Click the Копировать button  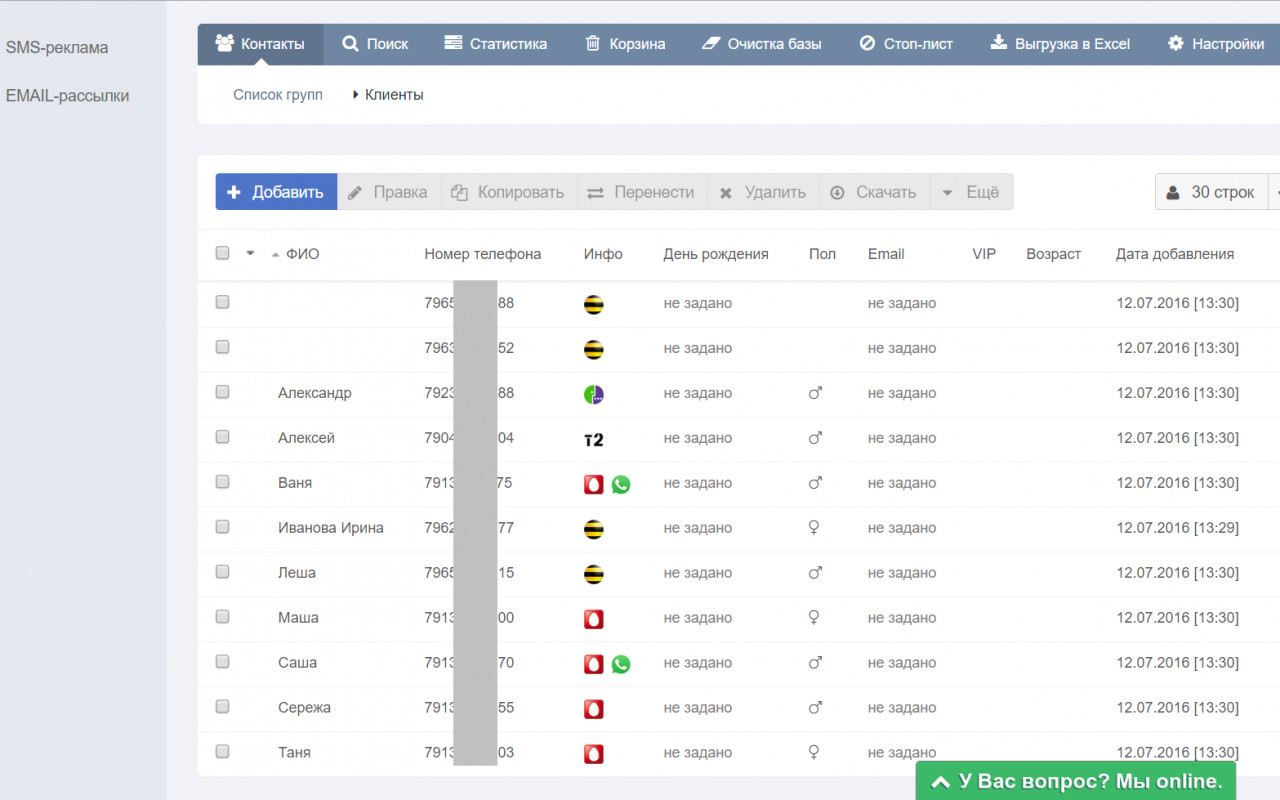509,192
